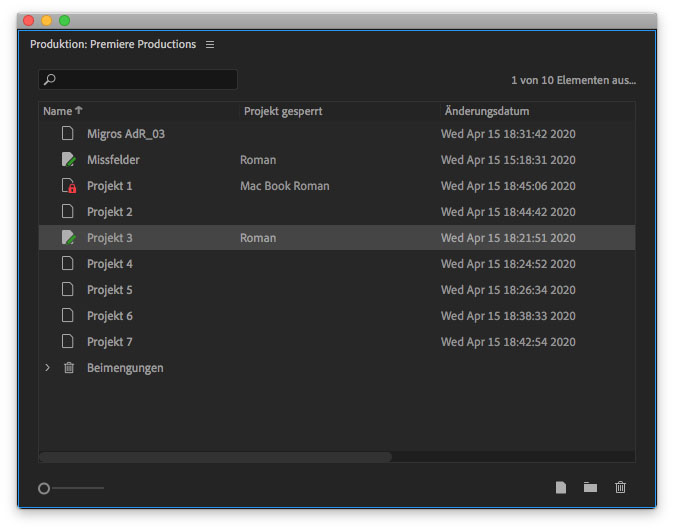Sort by the Name column header
This screenshot has height=530, width=674.
point(58,111)
